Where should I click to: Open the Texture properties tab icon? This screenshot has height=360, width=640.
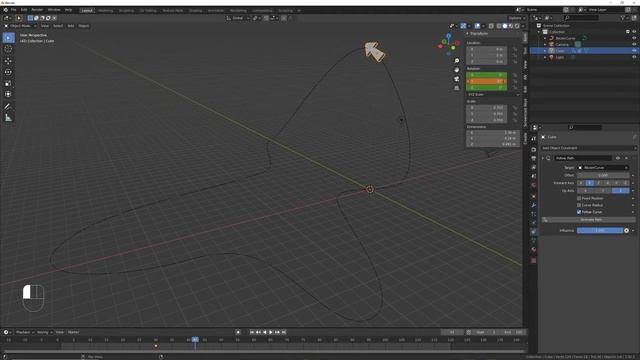tap(533, 260)
